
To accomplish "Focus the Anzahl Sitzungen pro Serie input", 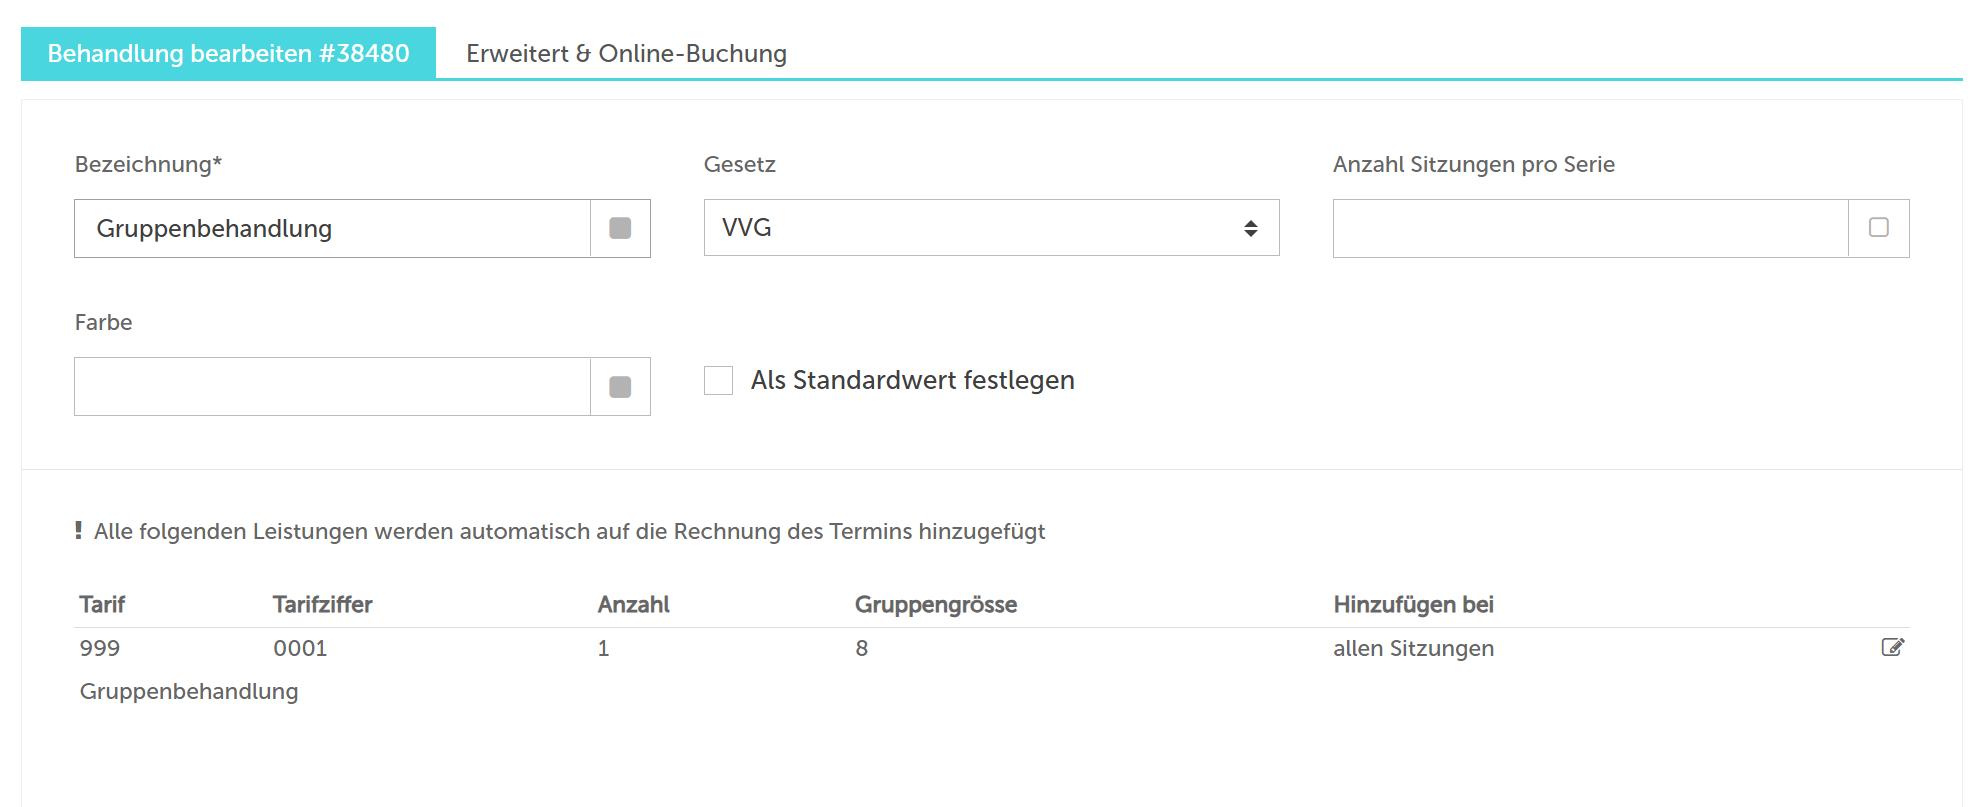I will pos(1589,229).
